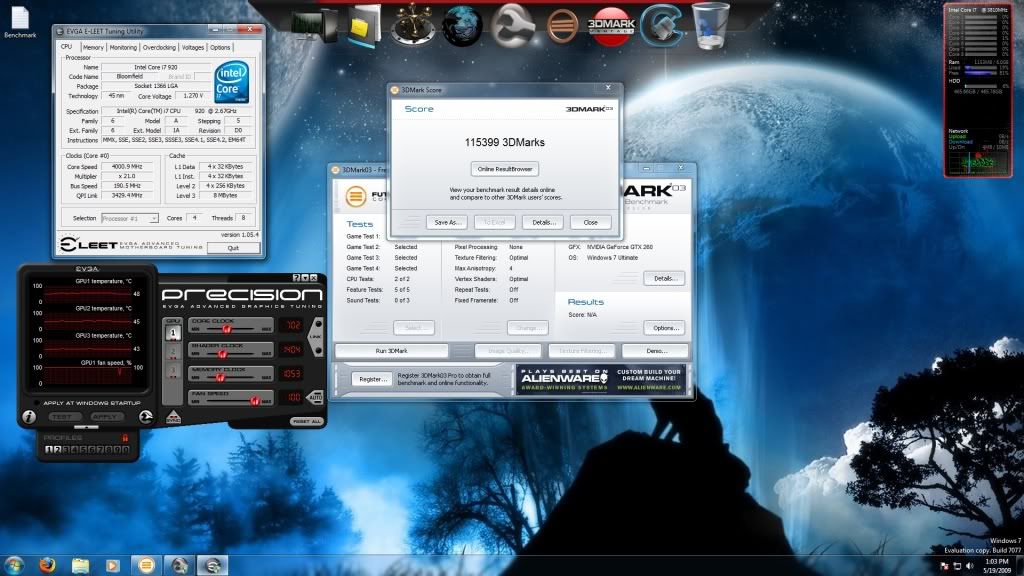The height and width of the screenshot is (576, 1024).
Task: Select GPU 3 in Precision
Action: click(172, 372)
